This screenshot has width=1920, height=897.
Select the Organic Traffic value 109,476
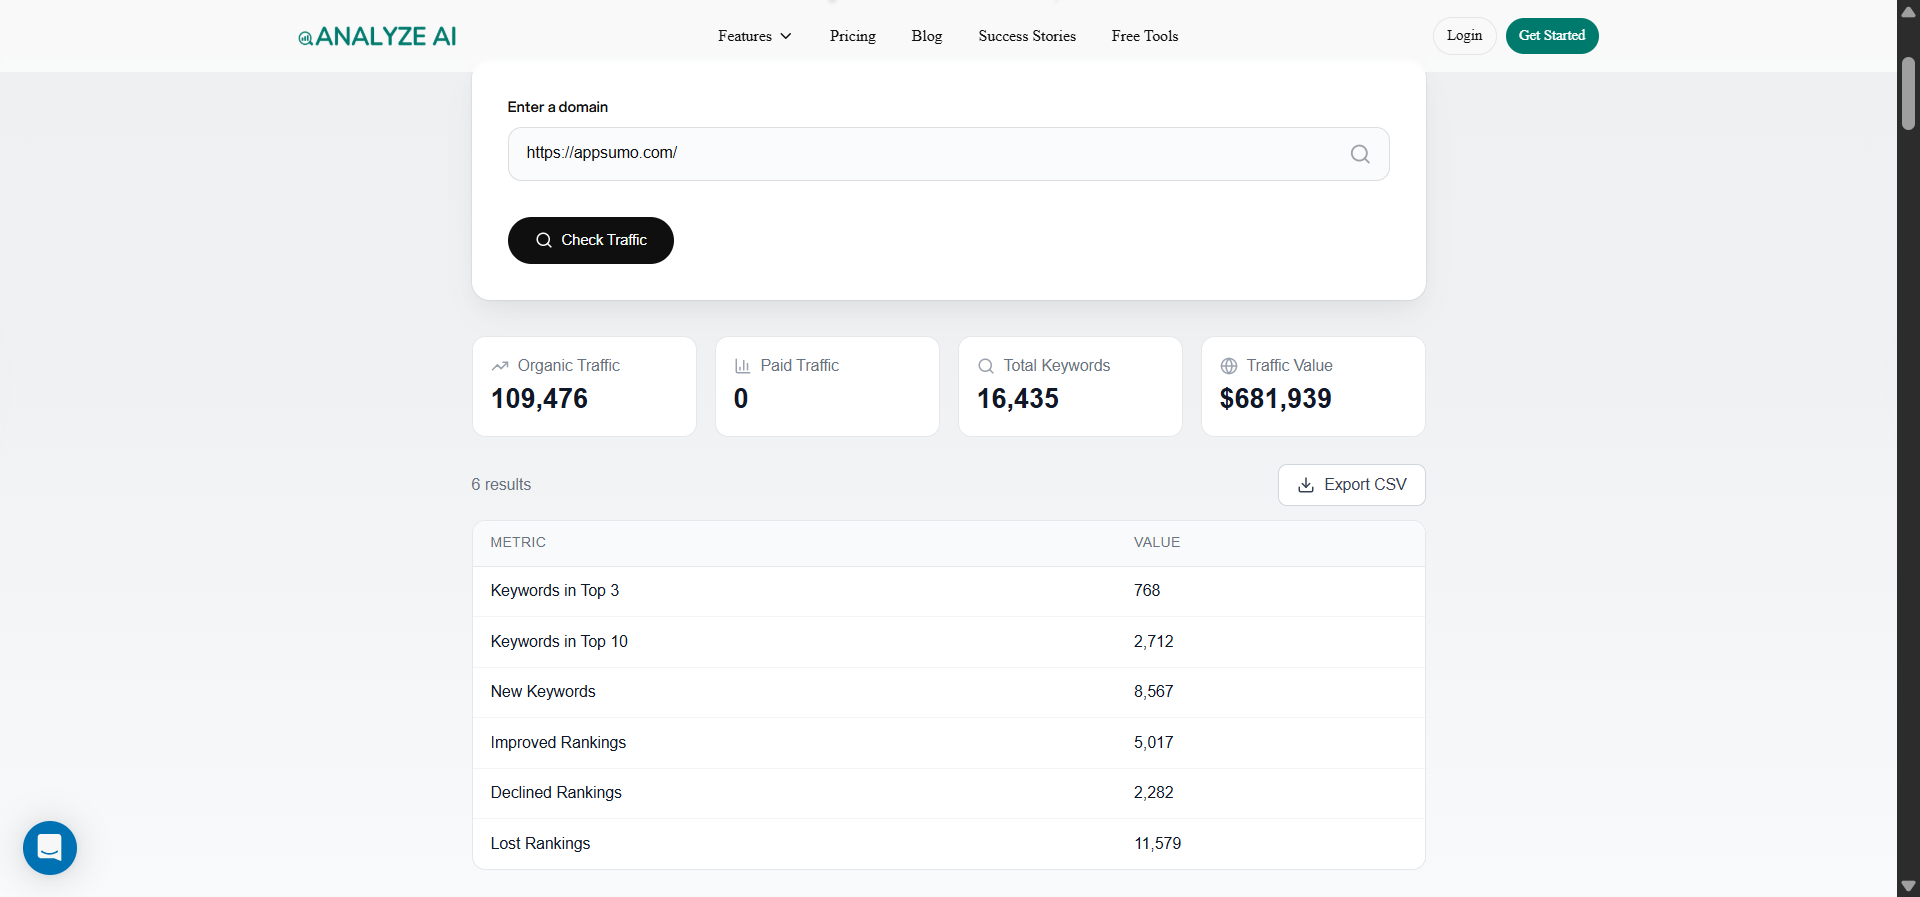[539, 399]
